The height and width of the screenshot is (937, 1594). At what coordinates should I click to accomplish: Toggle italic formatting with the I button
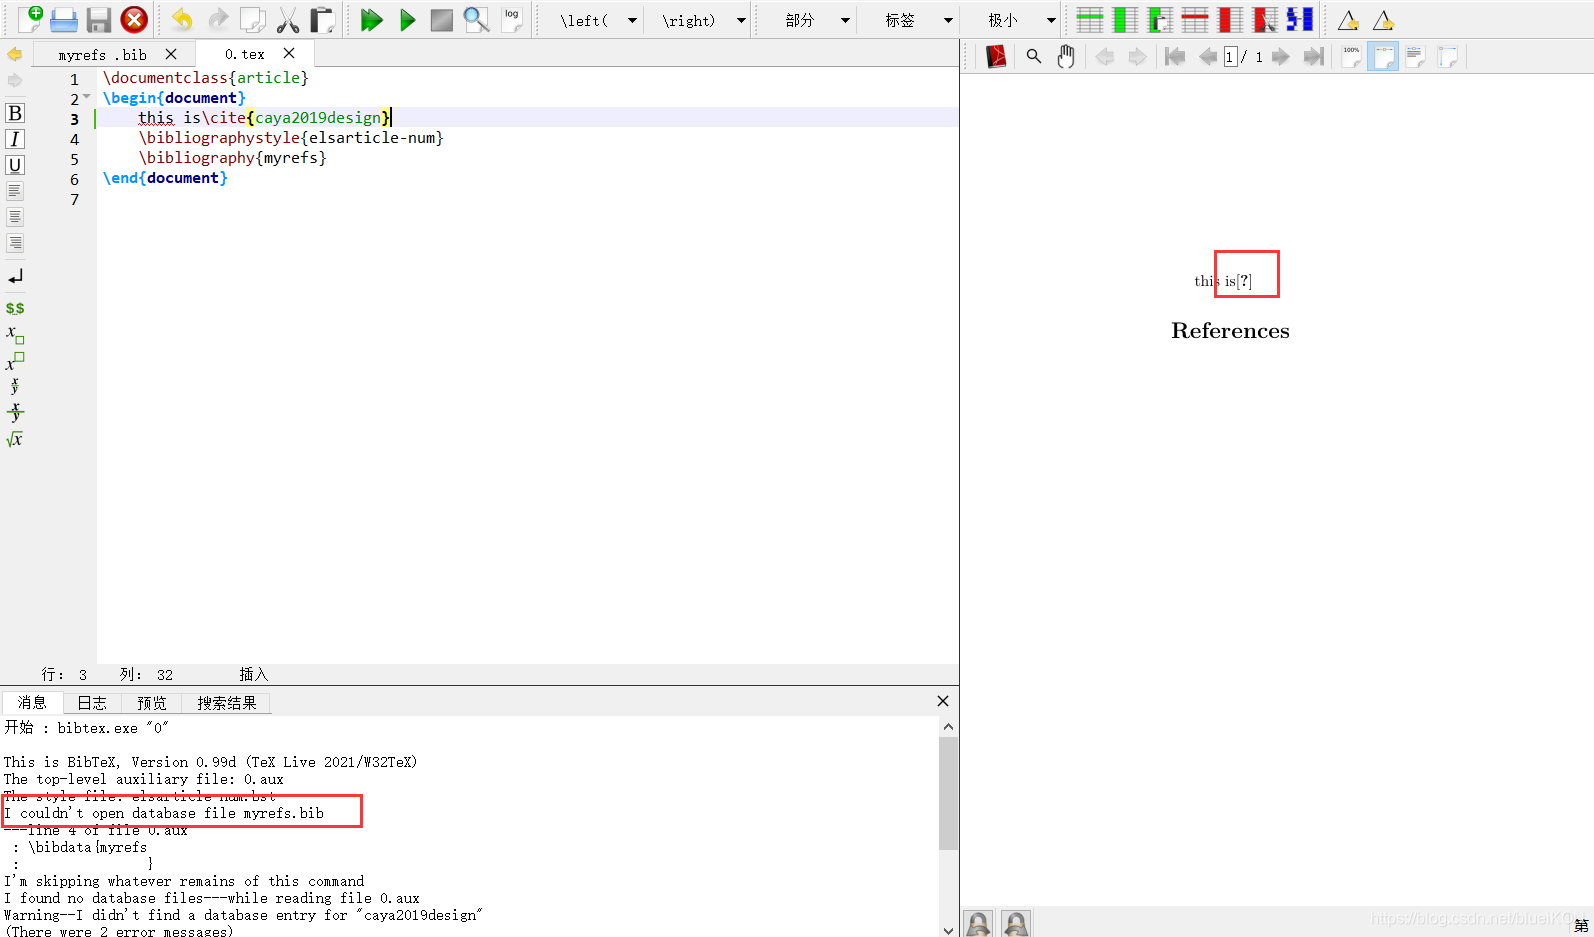click(x=15, y=139)
